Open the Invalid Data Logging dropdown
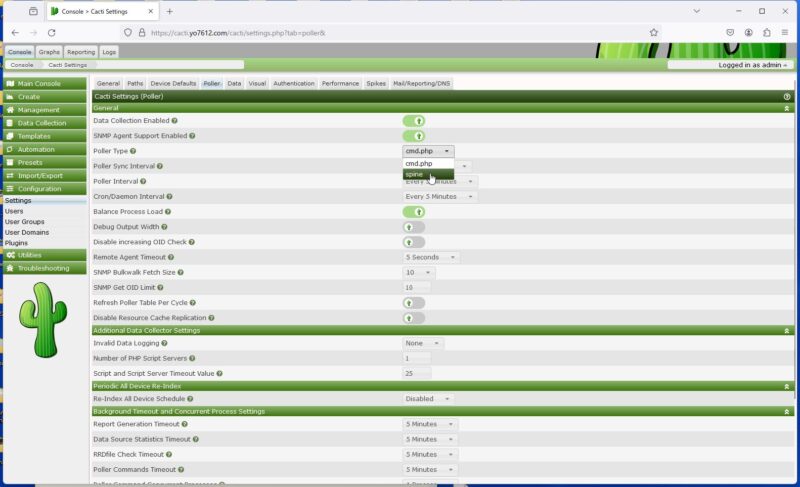The height and width of the screenshot is (487, 800). [422, 344]
